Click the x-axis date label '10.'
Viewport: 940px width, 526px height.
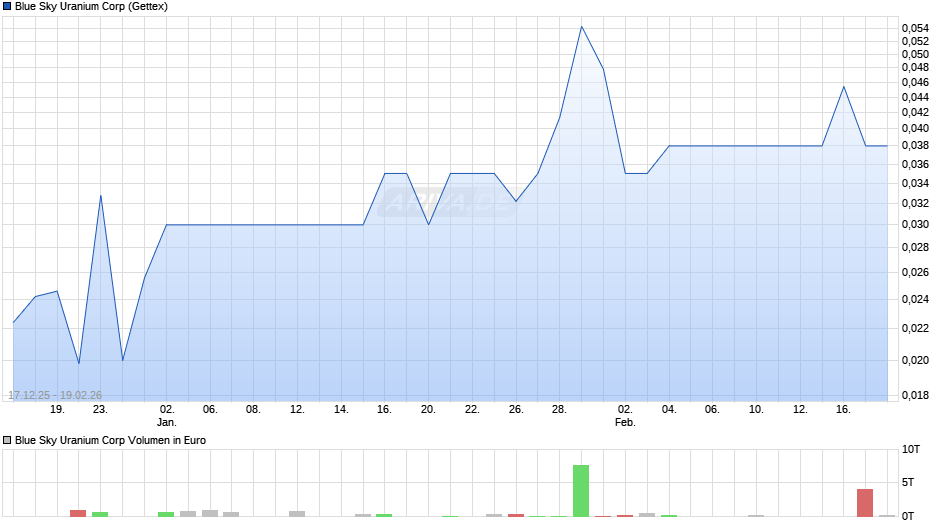(757, 410)
